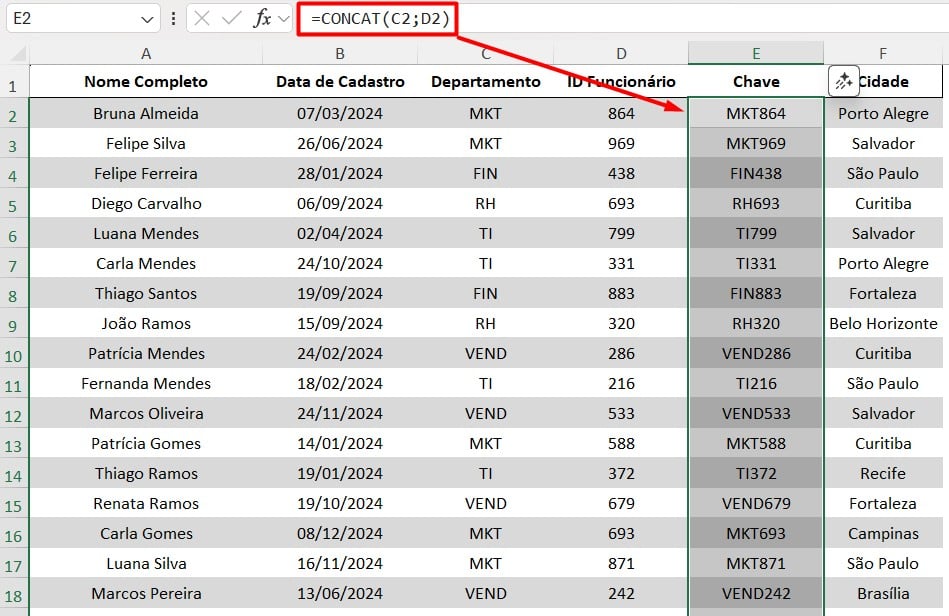Click the Enter checkmark formula button

pyautogui.click(x=232, y=18)
